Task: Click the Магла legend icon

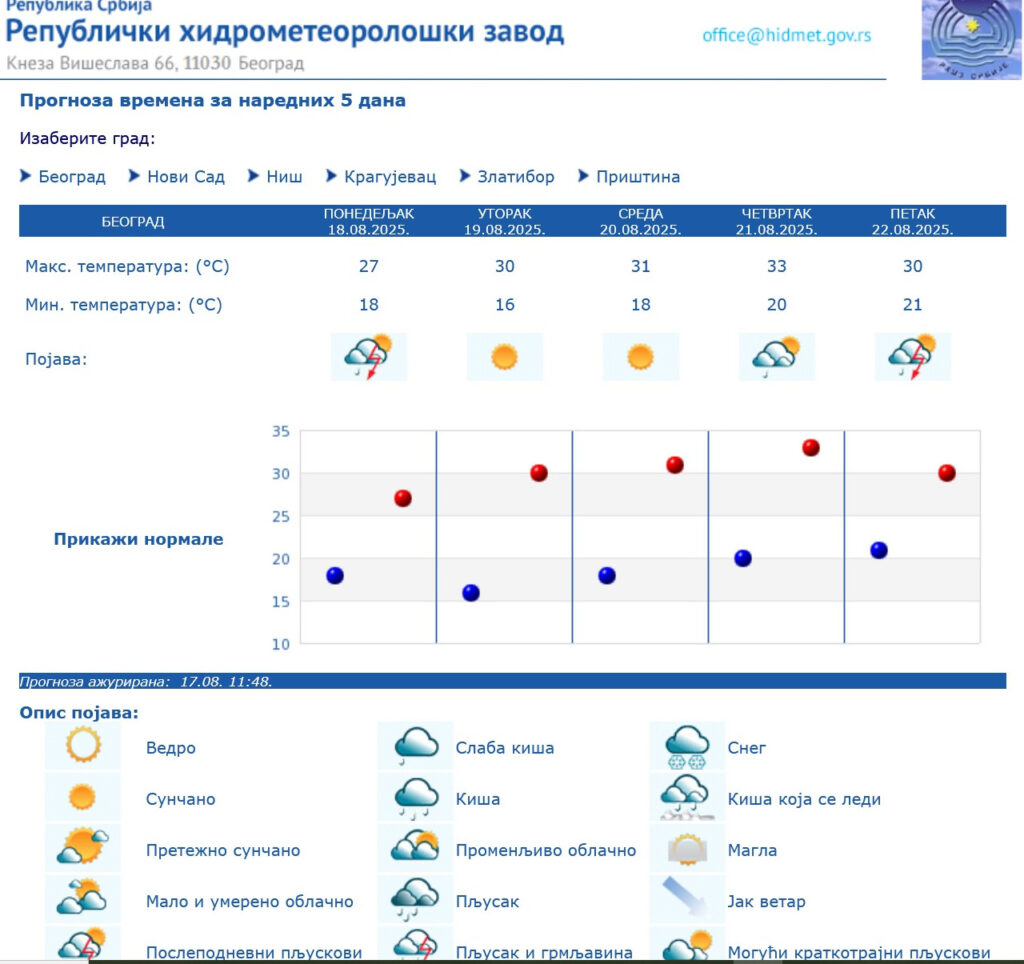Action: point(687,850)
